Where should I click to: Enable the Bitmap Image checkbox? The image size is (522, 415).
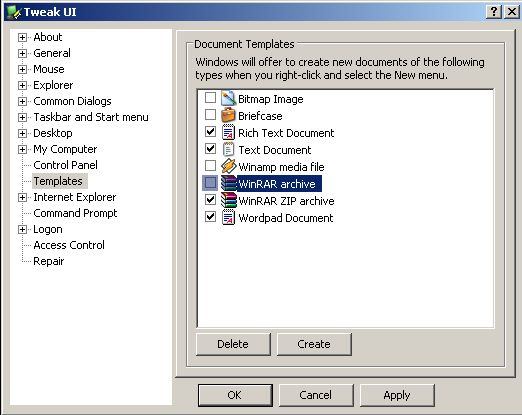point(210,98)
